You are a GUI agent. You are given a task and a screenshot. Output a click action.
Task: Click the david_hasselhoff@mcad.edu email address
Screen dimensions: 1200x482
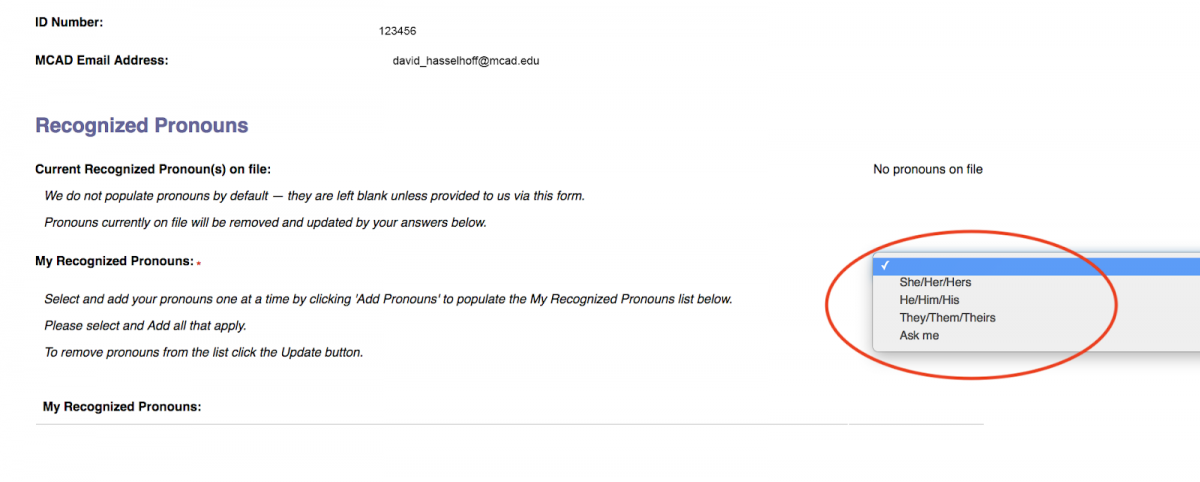(466, 61)
